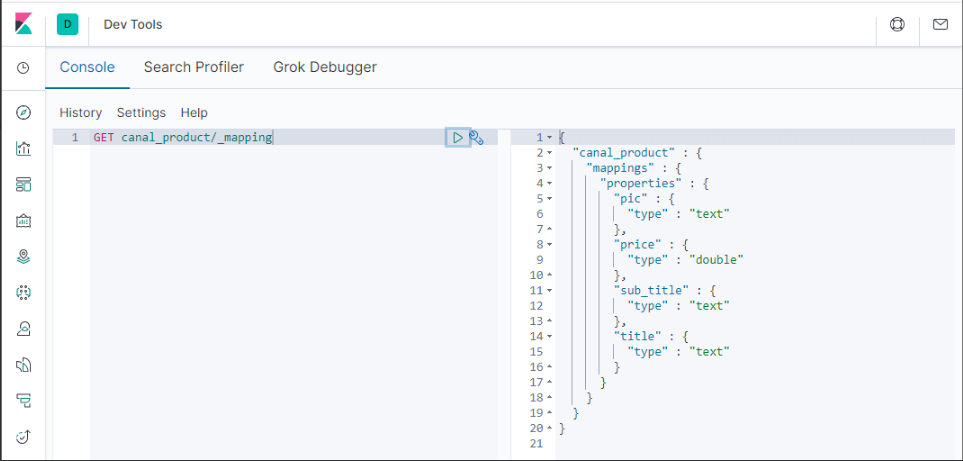Open Dashboard icon in sidebar
The width and height of the screenshot is (963, 461).
coord(23,184)
